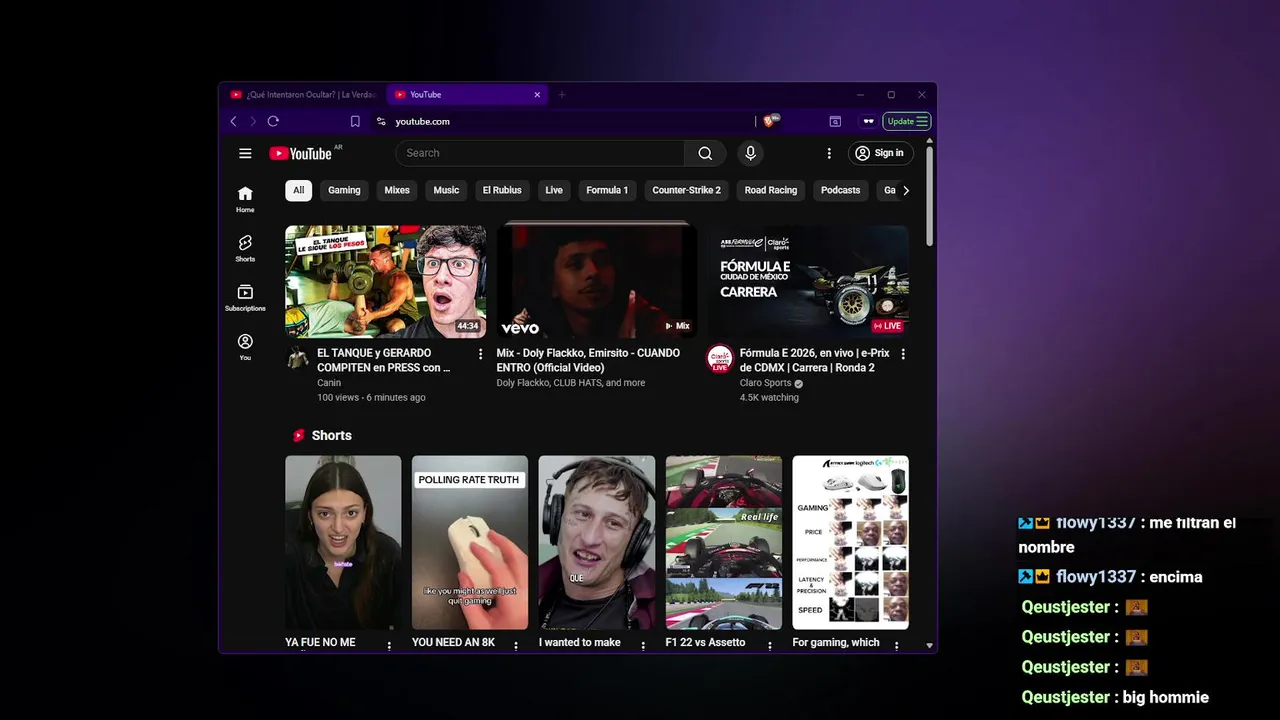
Task: Click the YouTube logo
Action: pyautogui.click(x=300, y=153)
